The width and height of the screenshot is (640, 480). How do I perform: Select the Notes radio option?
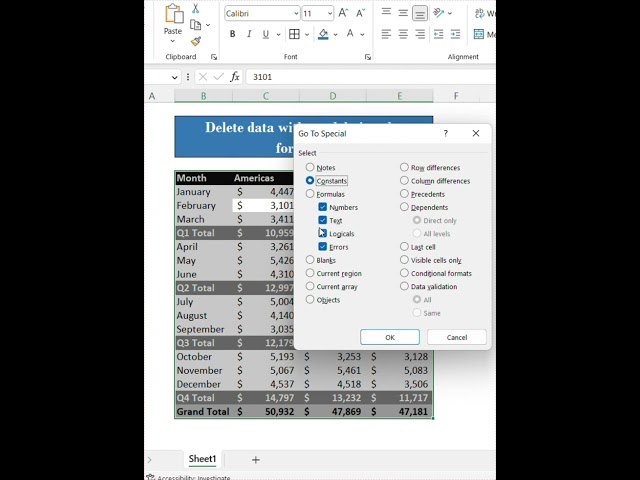[x=310, y=167]
